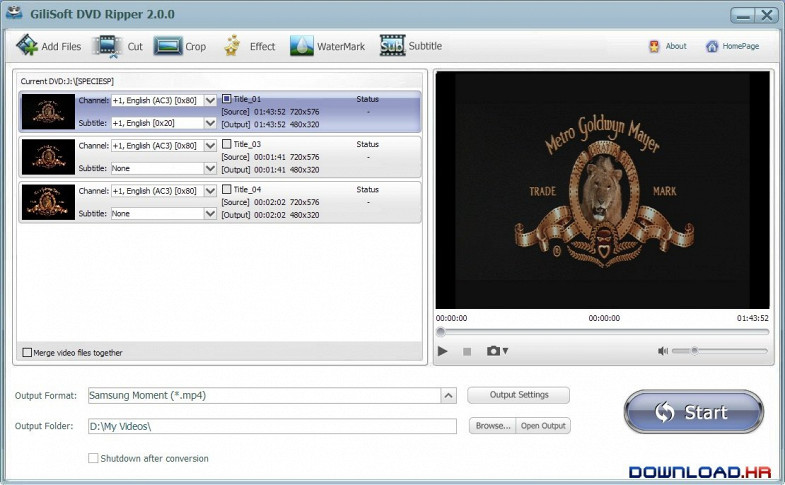Click the GiliSoft app logo icon

coord(14,13)
